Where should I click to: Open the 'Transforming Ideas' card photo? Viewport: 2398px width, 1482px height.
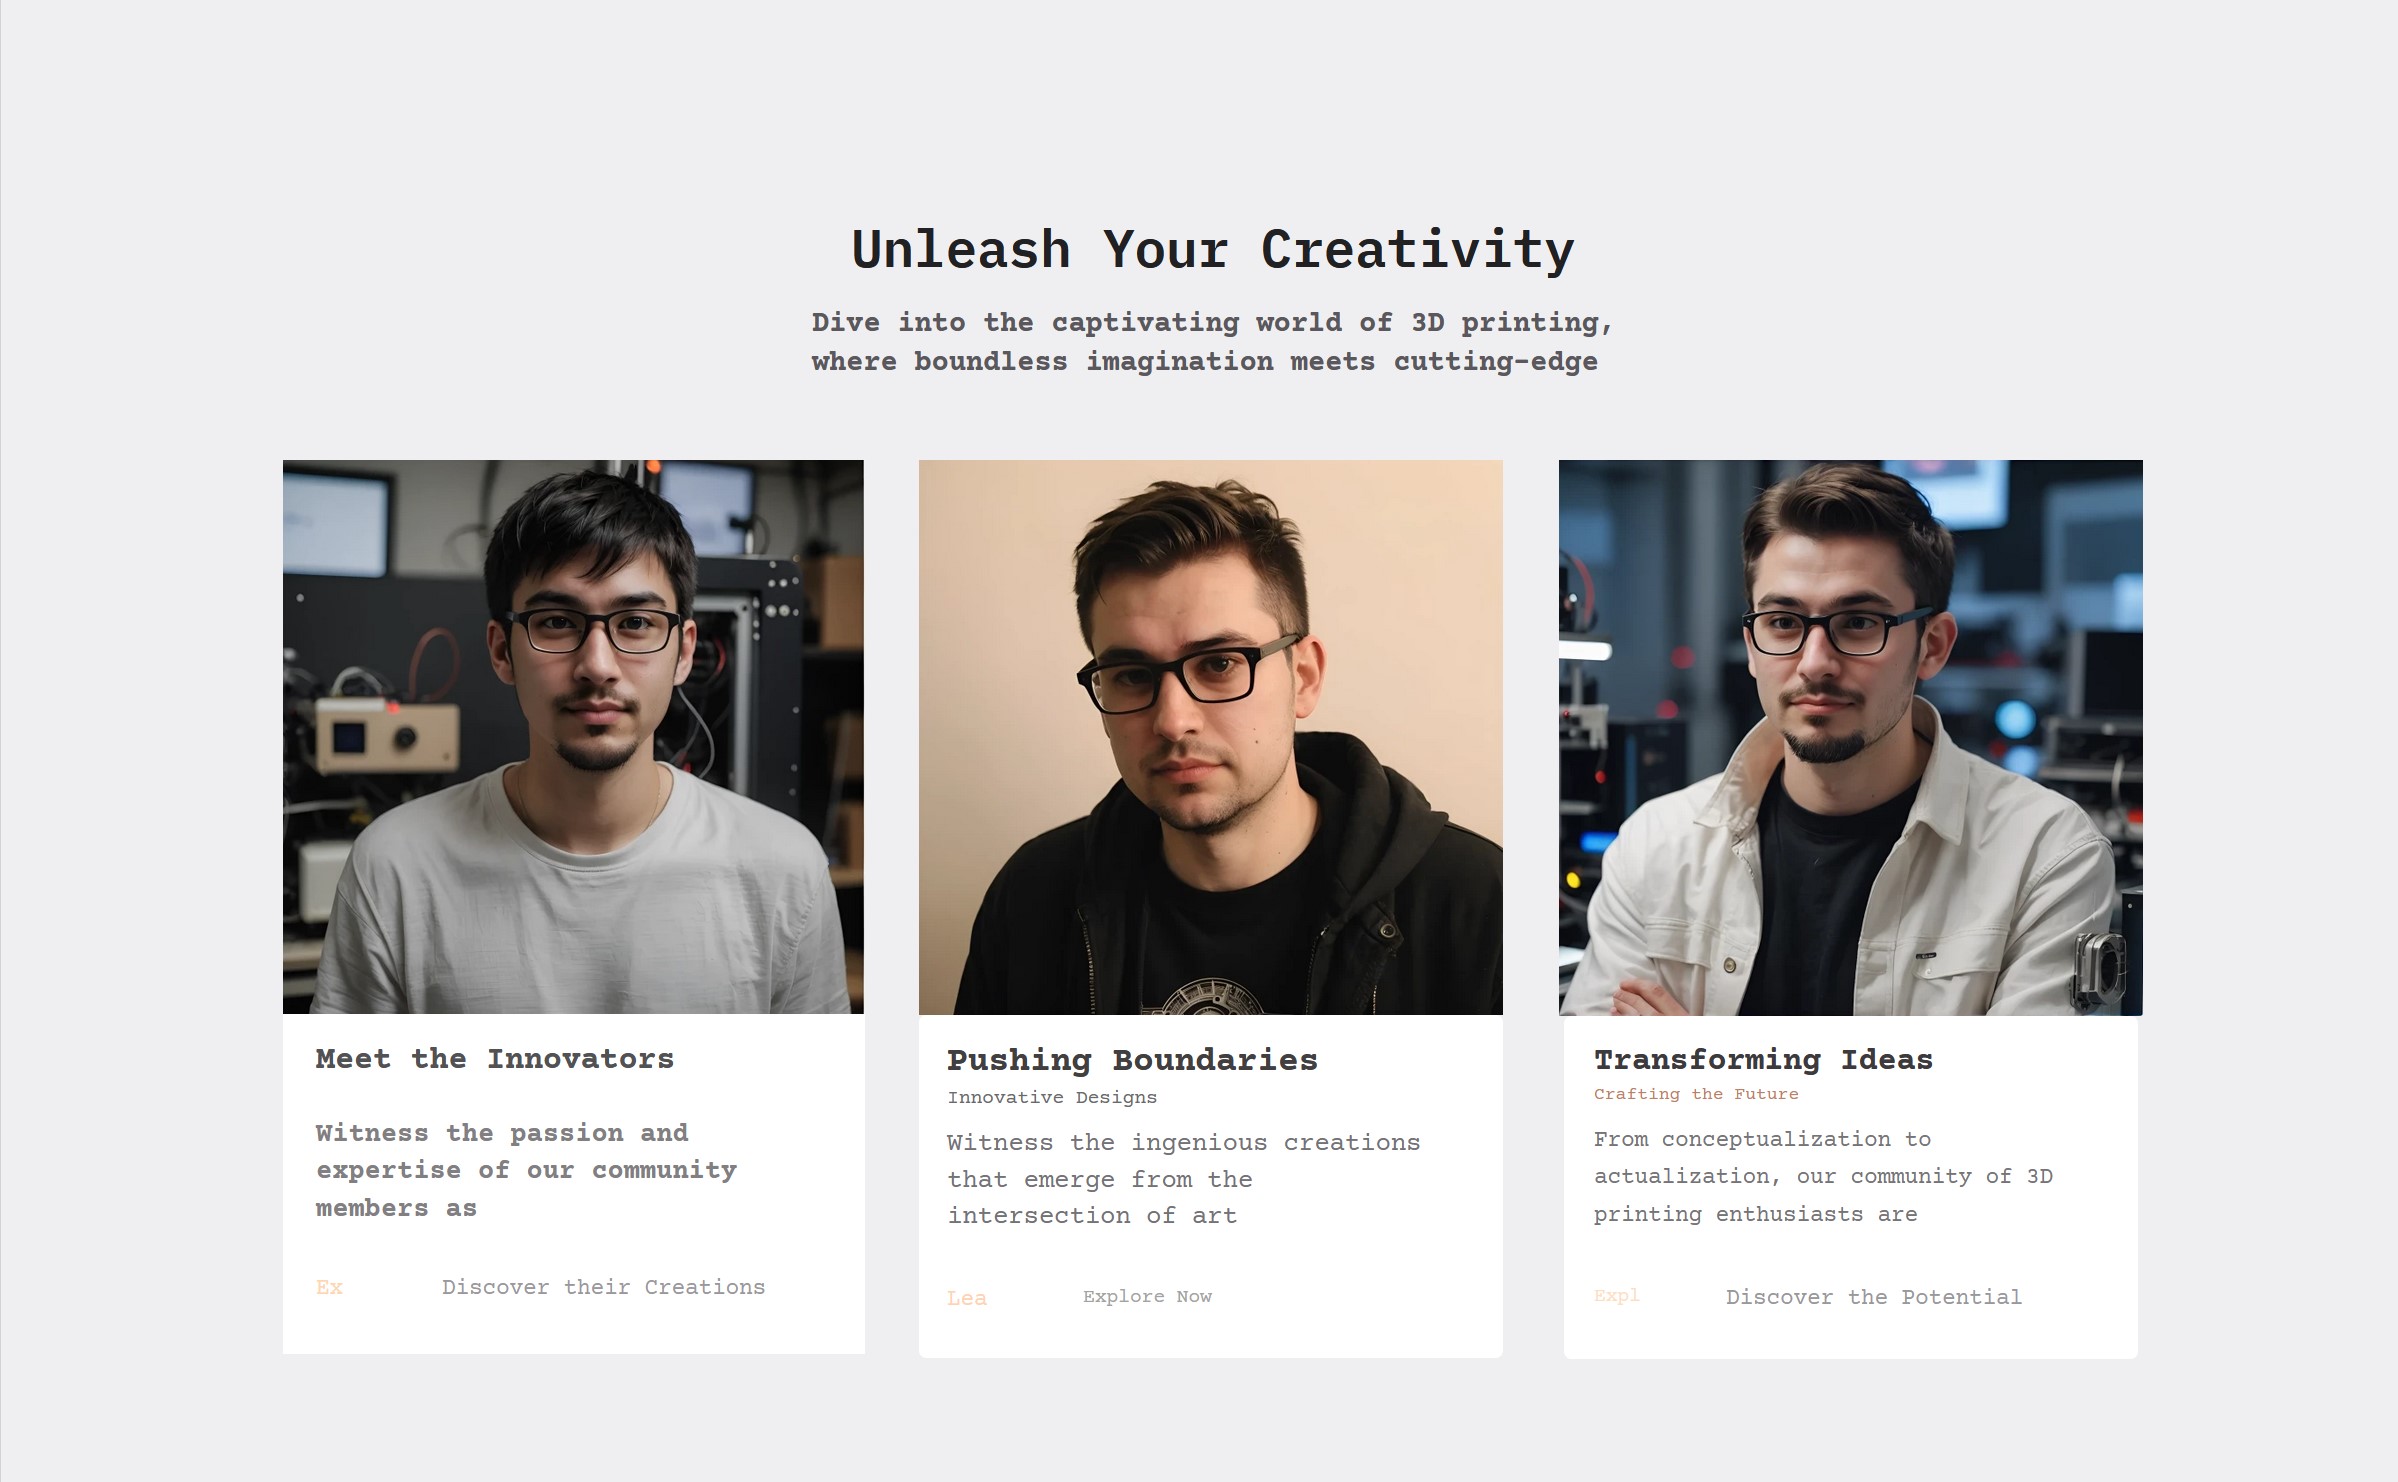click(x=1850, y=737)
